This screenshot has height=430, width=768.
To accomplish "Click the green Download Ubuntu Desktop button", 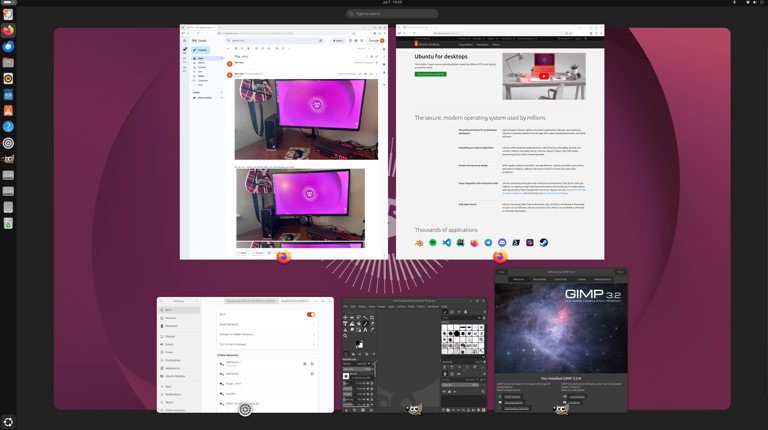I will click(431, 74).
